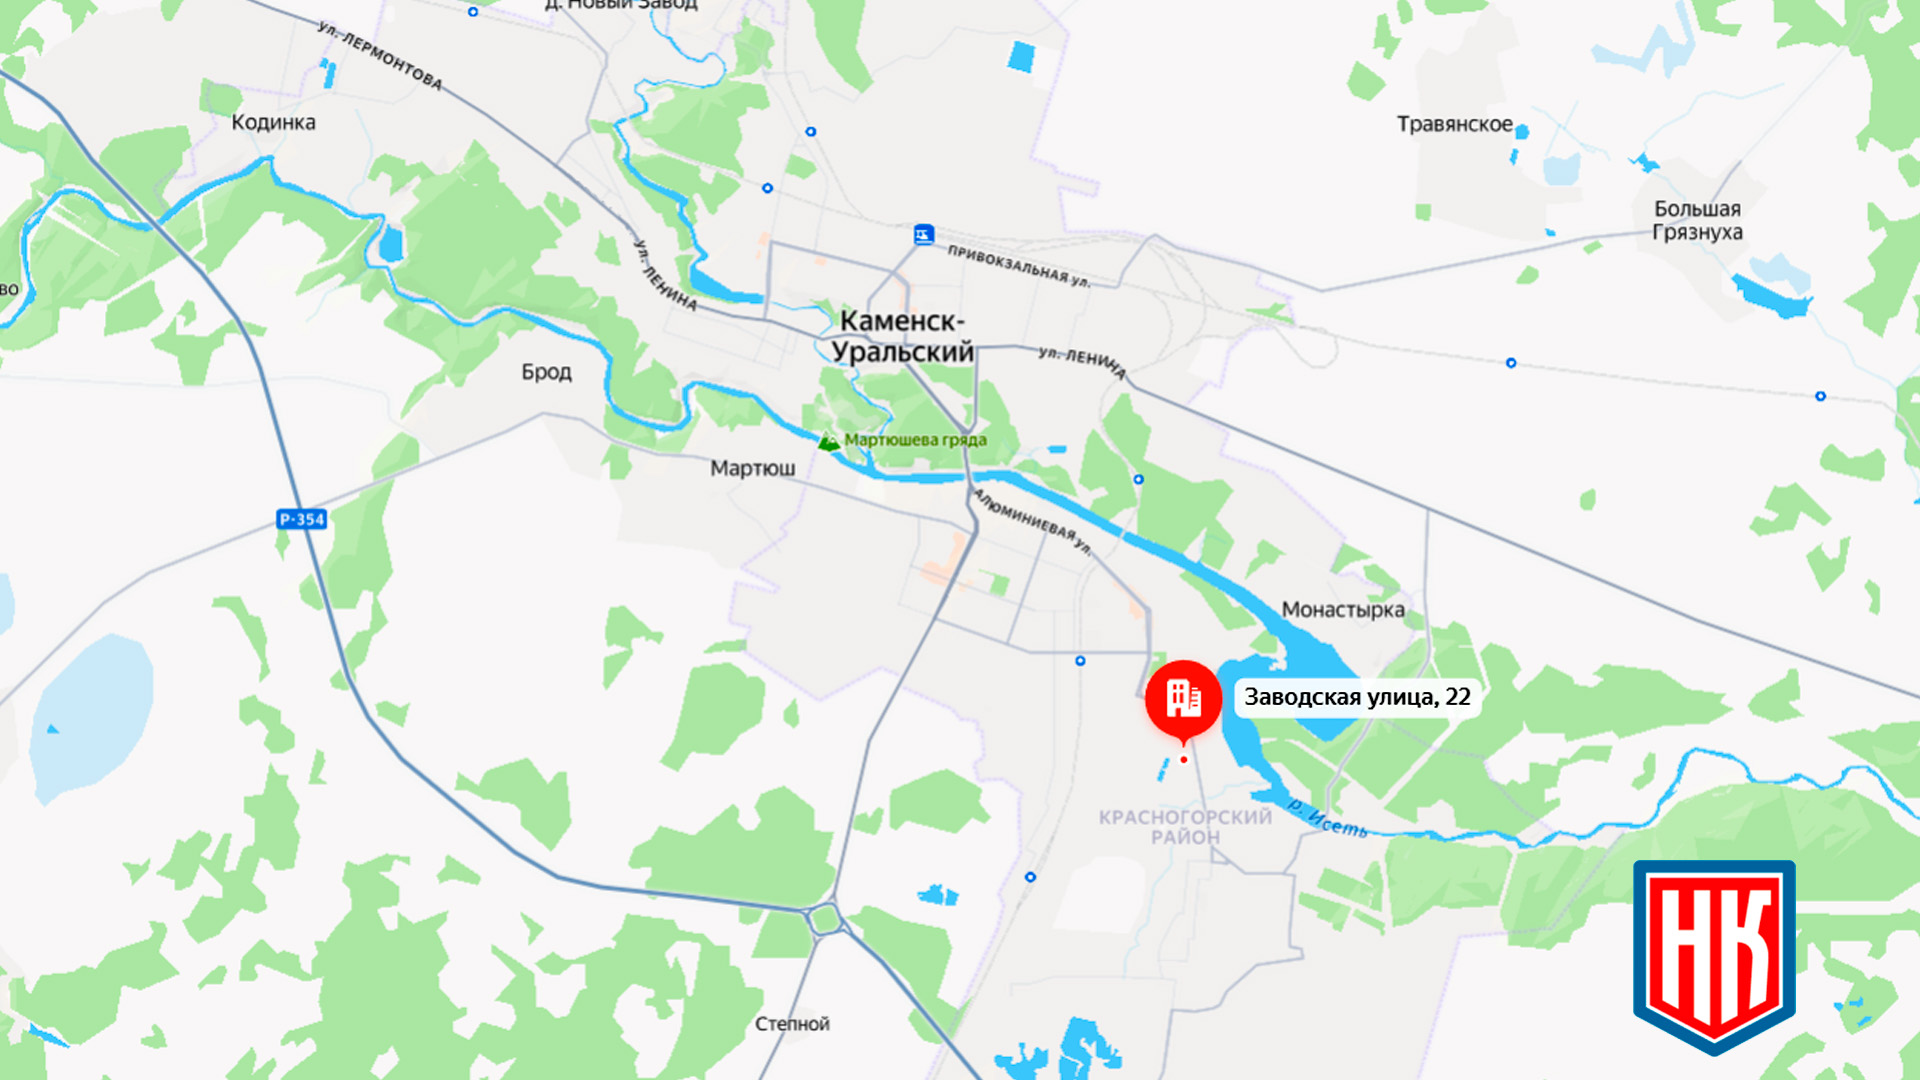This screenshot has height=1080, width=1920.
Task: Click the blue stop marker below Мартюшева гряда
Action: tap(1138, 480)
